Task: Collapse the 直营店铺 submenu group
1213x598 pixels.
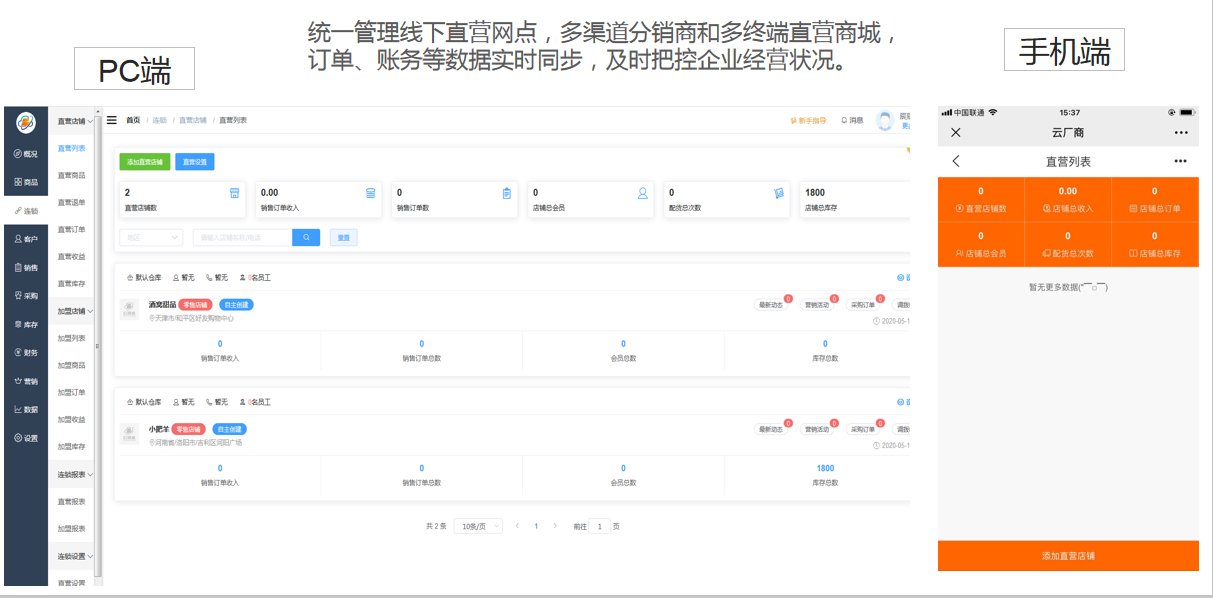Action: coord(76,121)
